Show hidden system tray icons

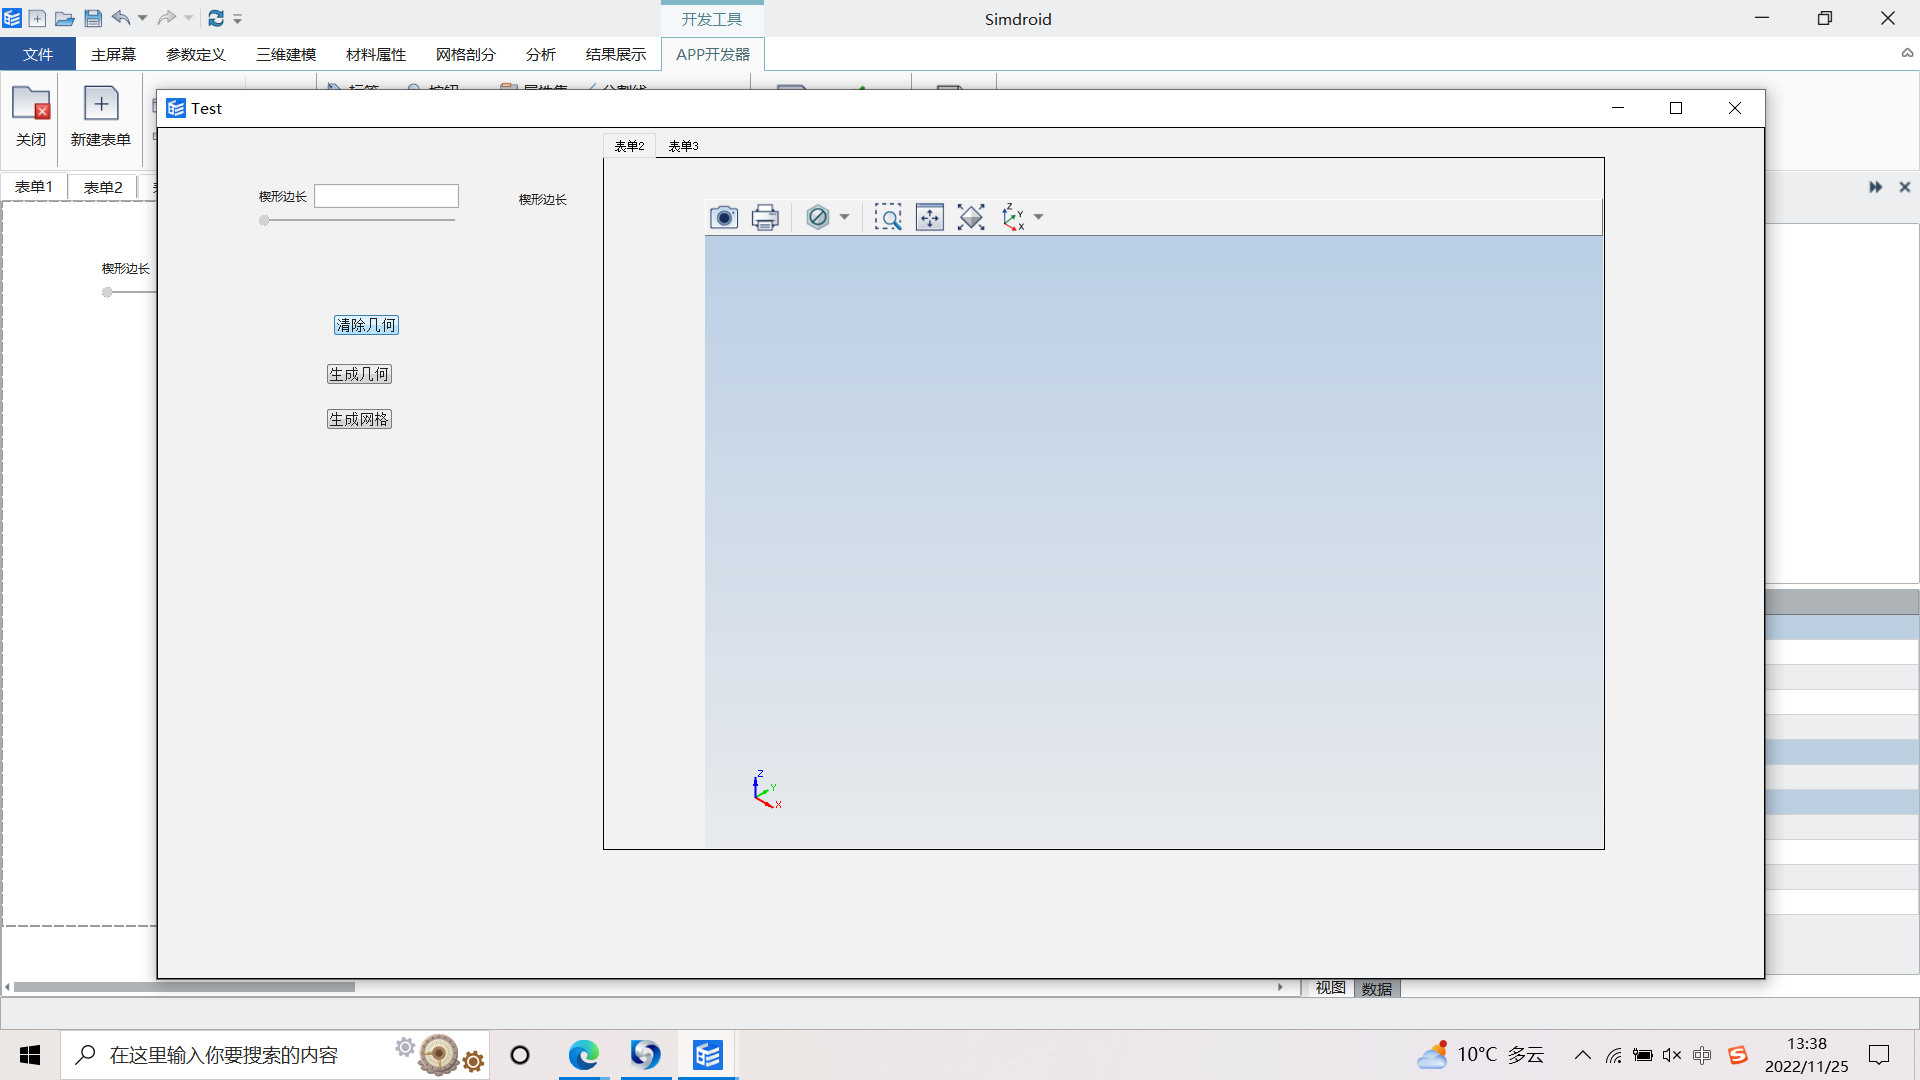pyautogui.click(x=1583, y=1055)
